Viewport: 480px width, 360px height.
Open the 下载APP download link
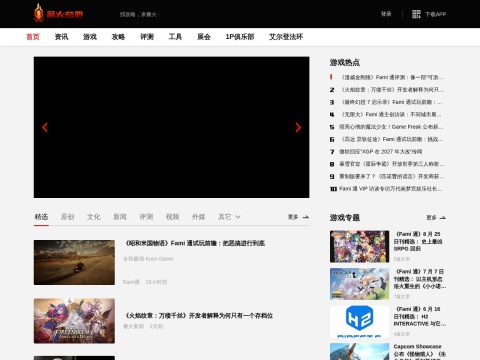[435, 14]
